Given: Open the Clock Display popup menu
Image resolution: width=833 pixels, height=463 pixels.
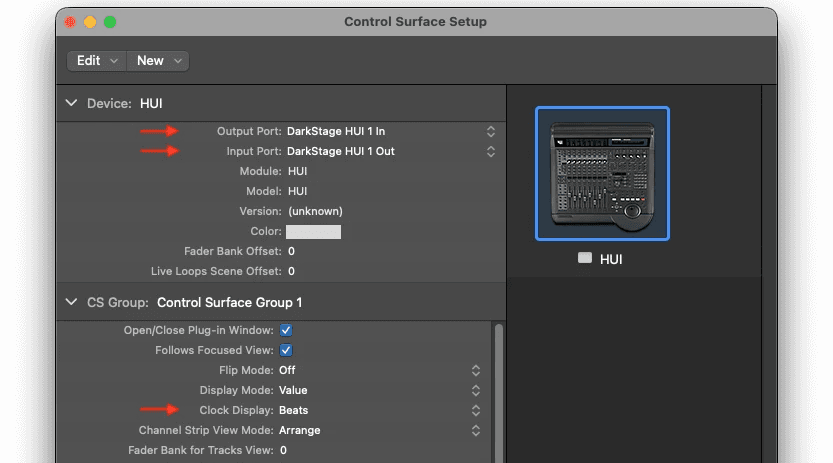Looking at the screenshot, I should coord(476,410).
